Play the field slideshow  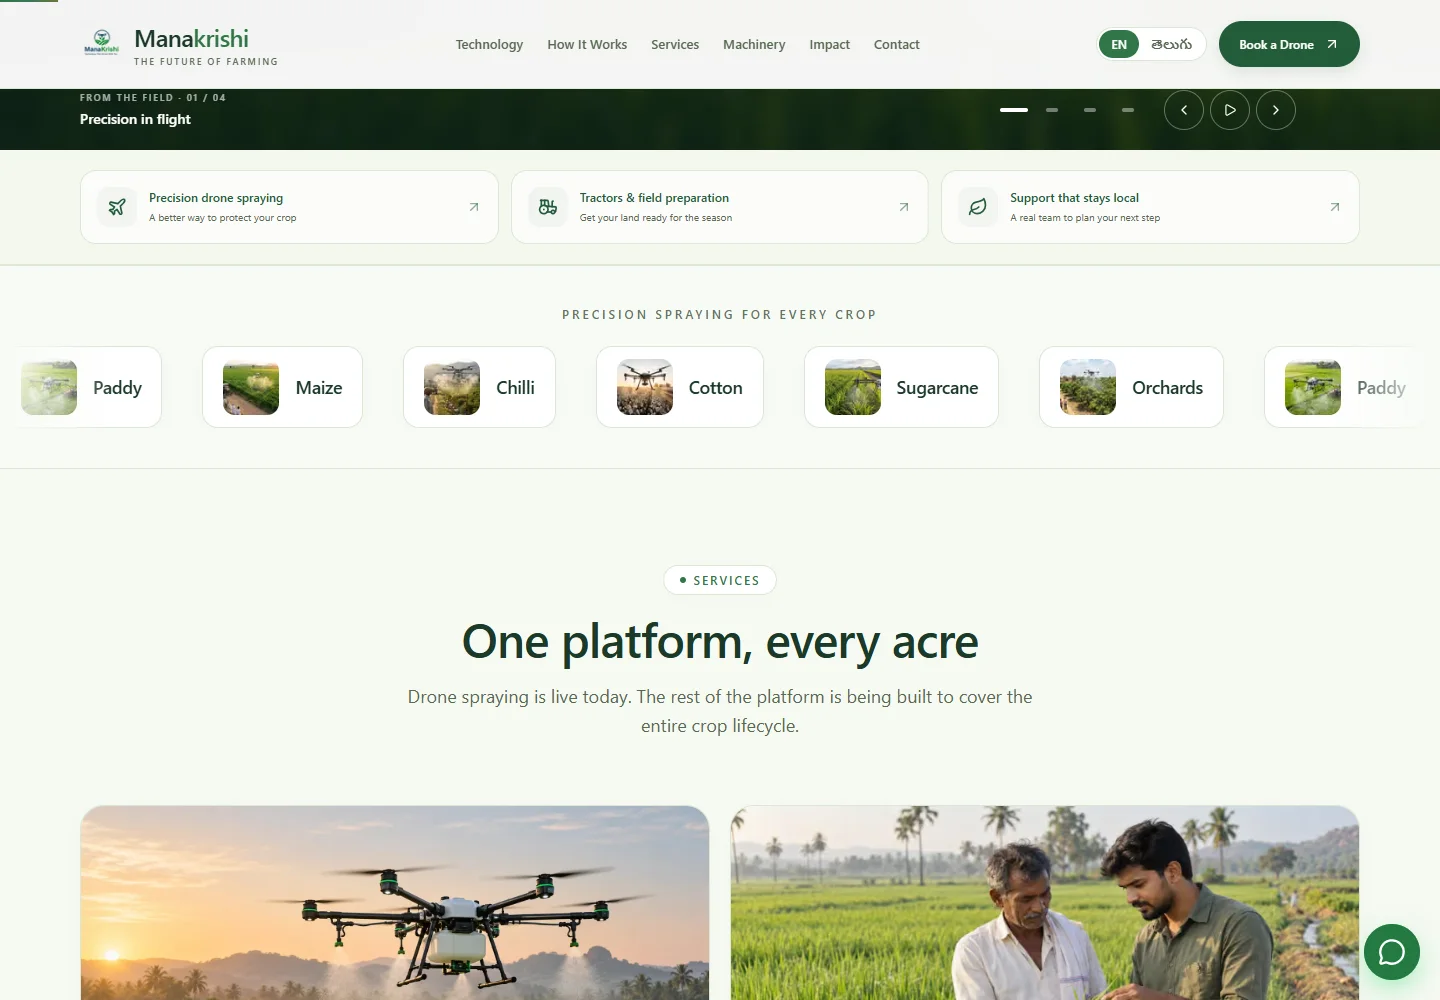tap(1230, 110)
